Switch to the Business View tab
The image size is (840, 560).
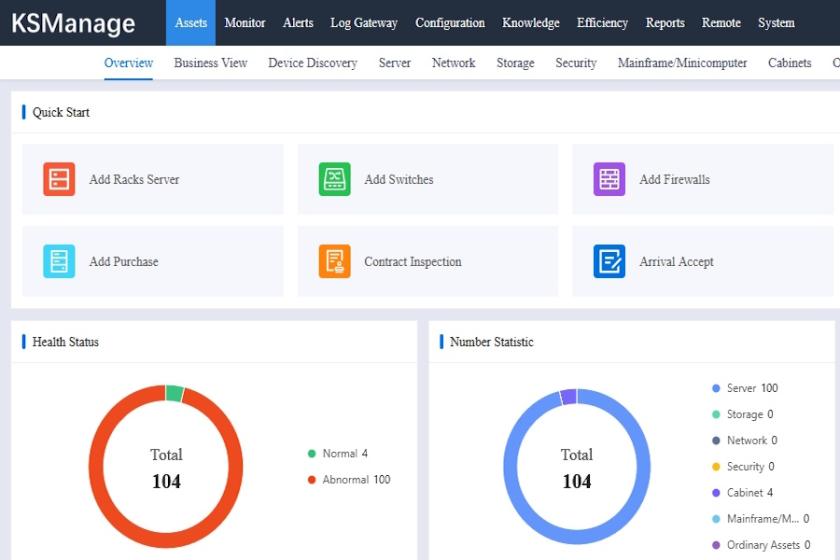click(211, 63)
